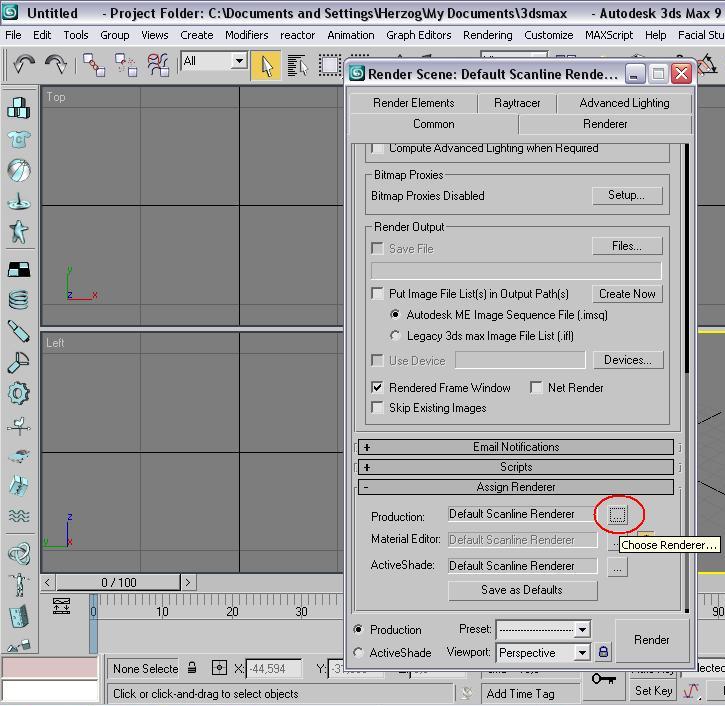Image resolution: width=725 pixels, height=706 pixels.
Task: Select Legacy 3ds max Image File List option
Action: (395, 335)
